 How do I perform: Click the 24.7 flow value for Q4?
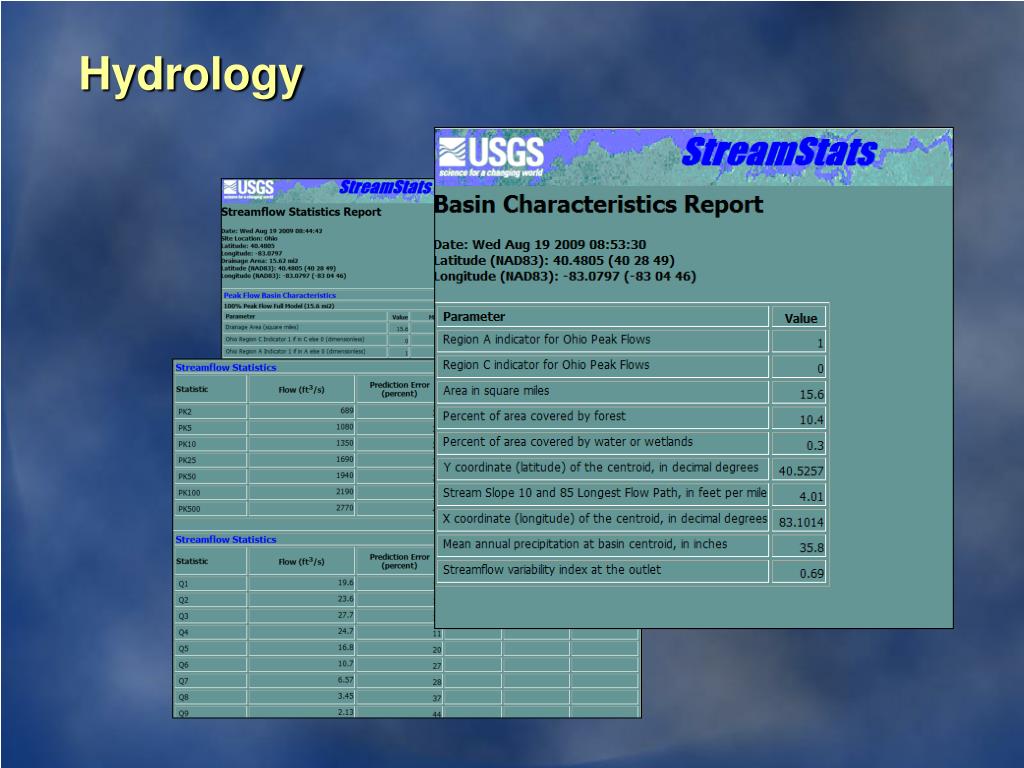click(x=301, y=632)
